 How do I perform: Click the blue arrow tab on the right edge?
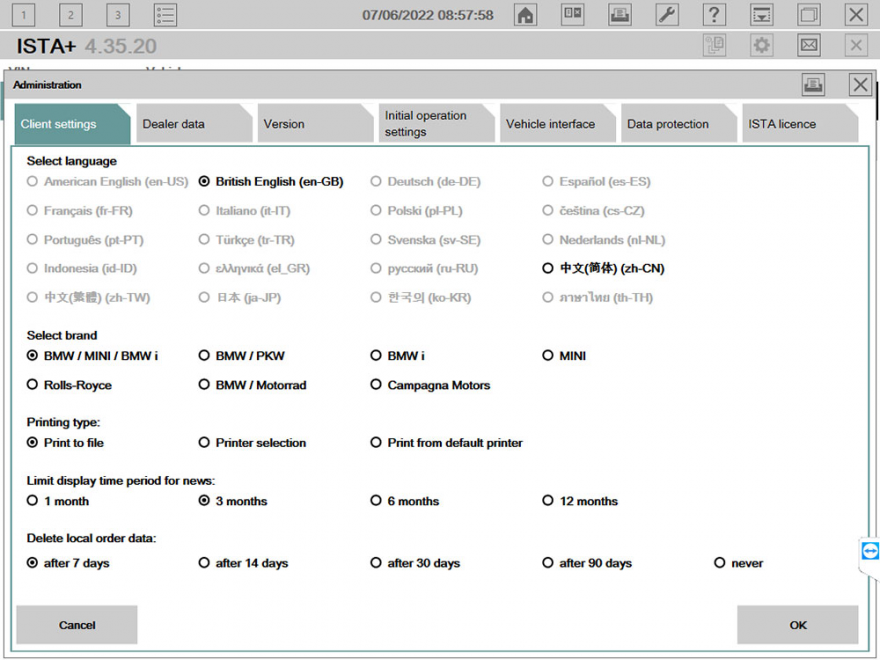click(x=868, y=551)
